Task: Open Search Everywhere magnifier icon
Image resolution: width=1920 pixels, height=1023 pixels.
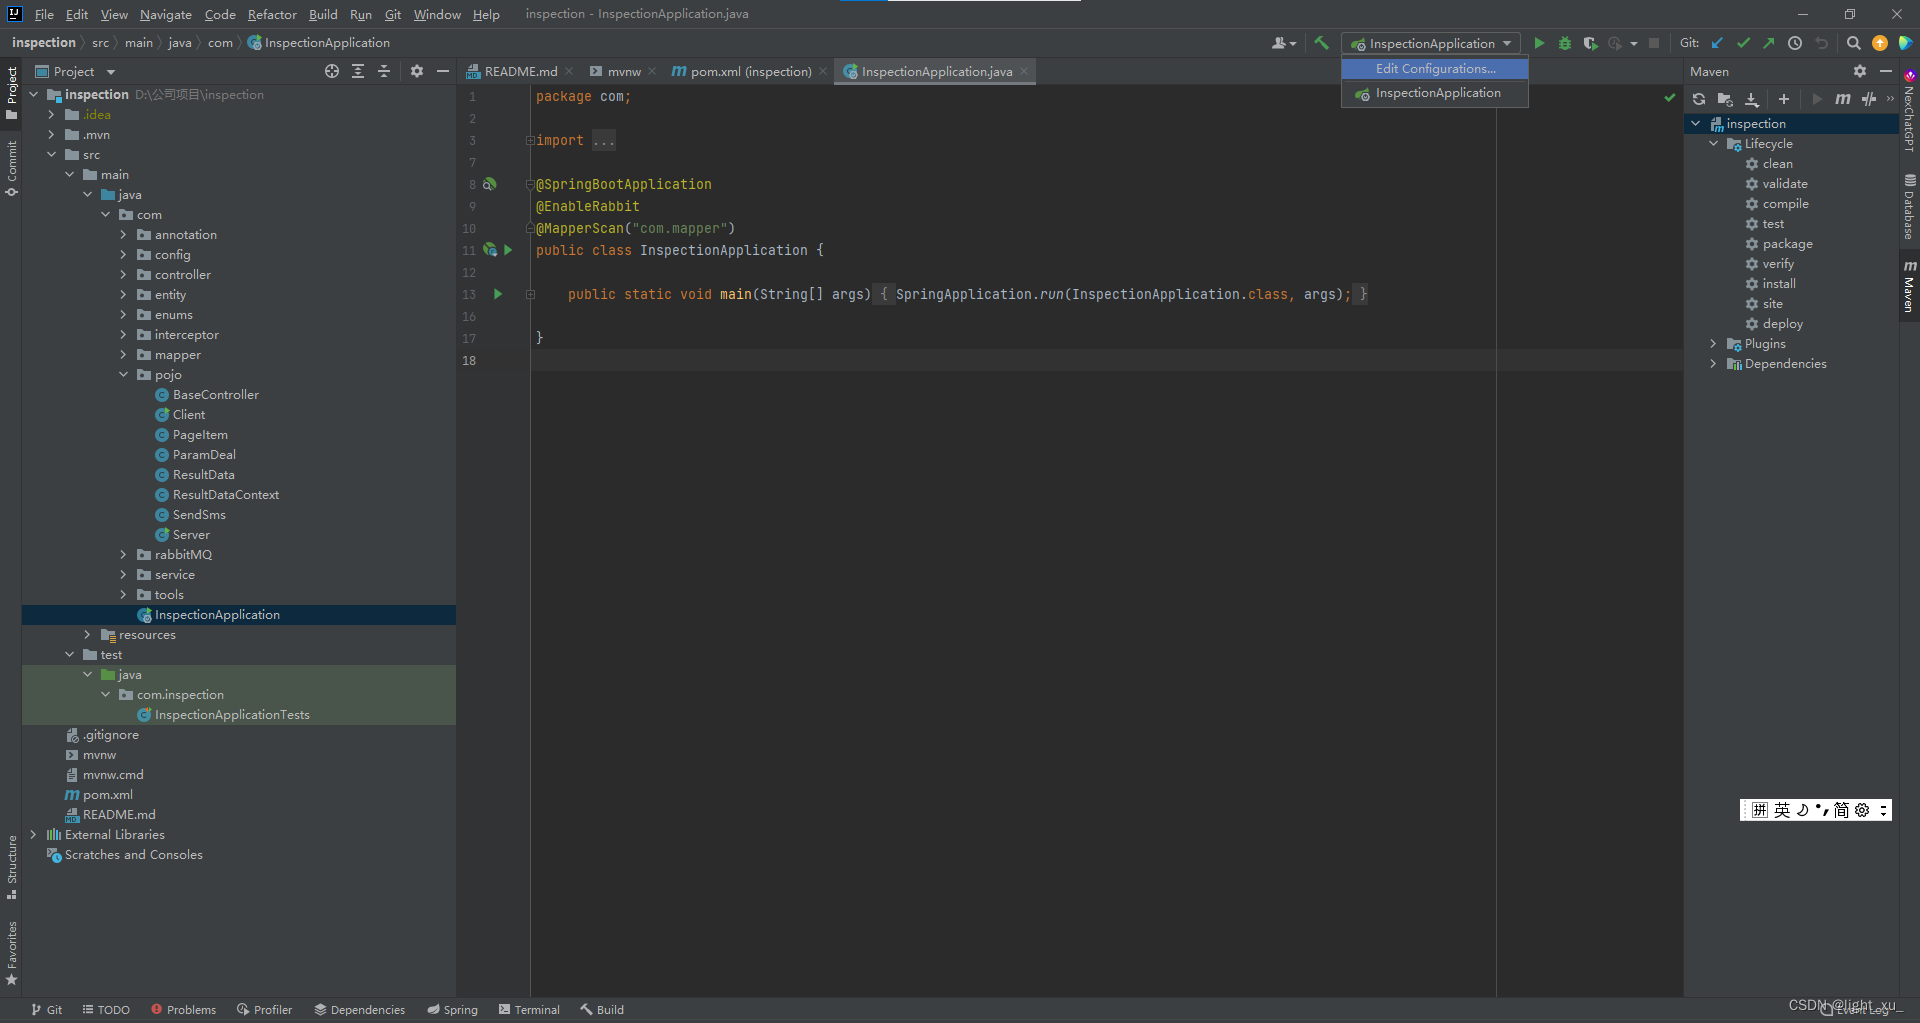Action: pyautogui.click(x=1853, y=43)
